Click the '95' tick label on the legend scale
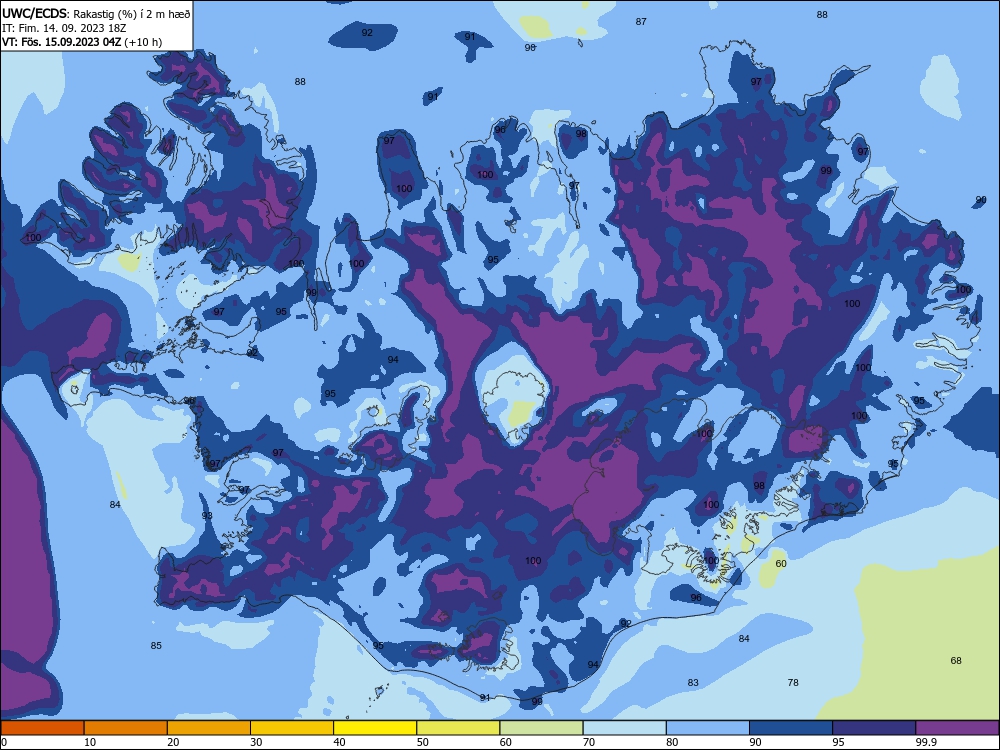This screenshot has height=750, width=1000. click(x=838, y=742)
